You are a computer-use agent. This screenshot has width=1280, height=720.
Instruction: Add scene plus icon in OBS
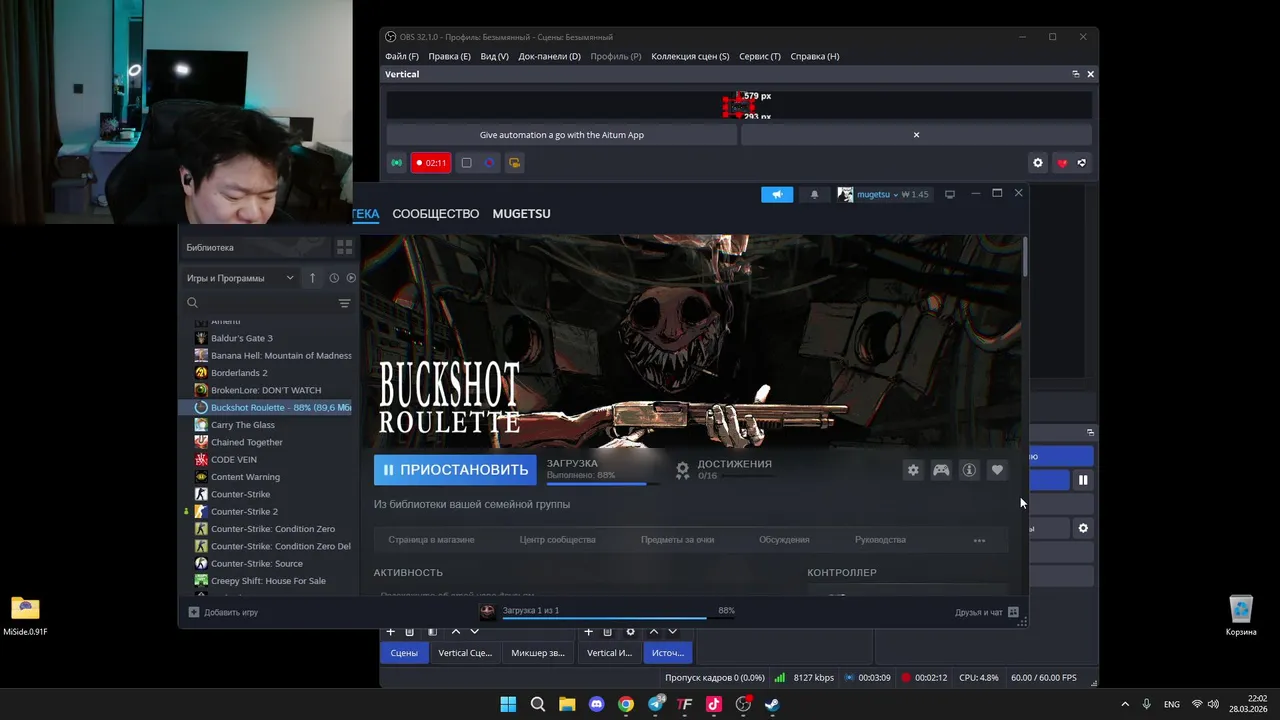tap(391, 632)
